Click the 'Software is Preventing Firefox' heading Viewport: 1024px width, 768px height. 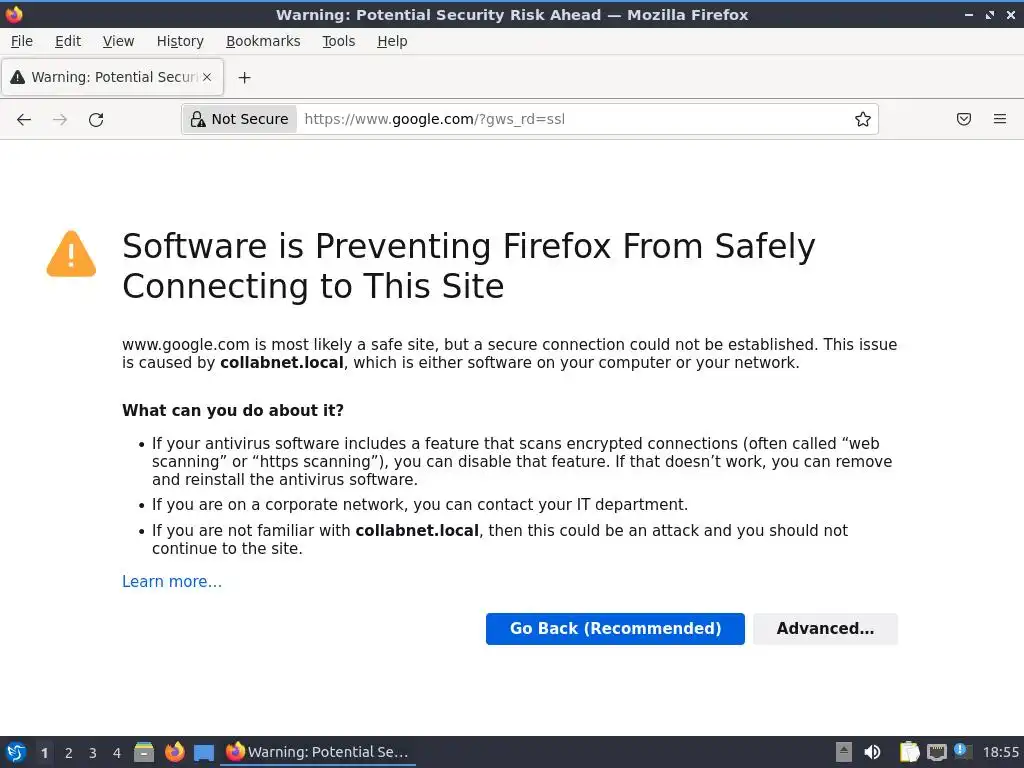(x=468, y=266)
